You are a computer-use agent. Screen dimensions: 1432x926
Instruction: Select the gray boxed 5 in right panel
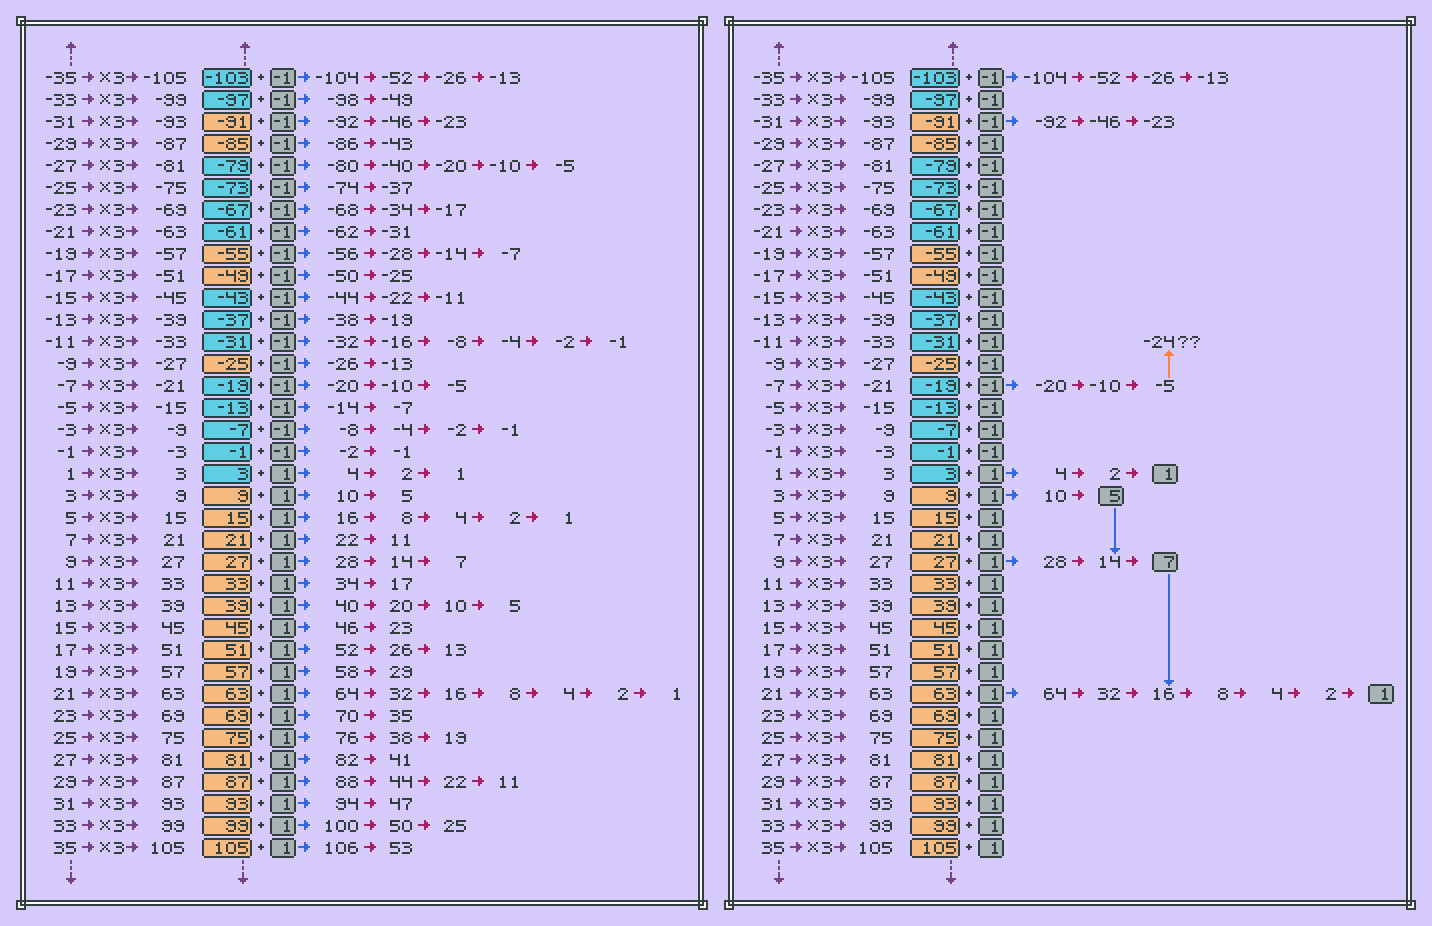tap(1111, 496)
